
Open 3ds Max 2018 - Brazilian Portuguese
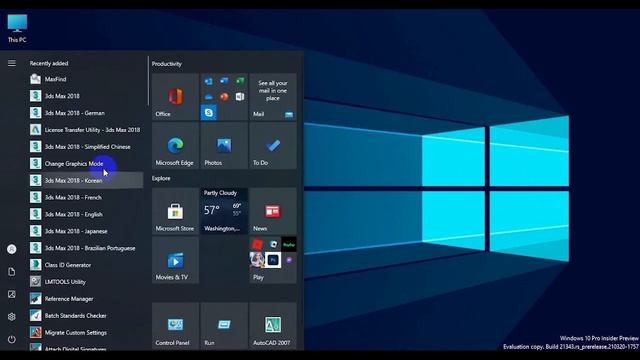(x=86, y=248)
